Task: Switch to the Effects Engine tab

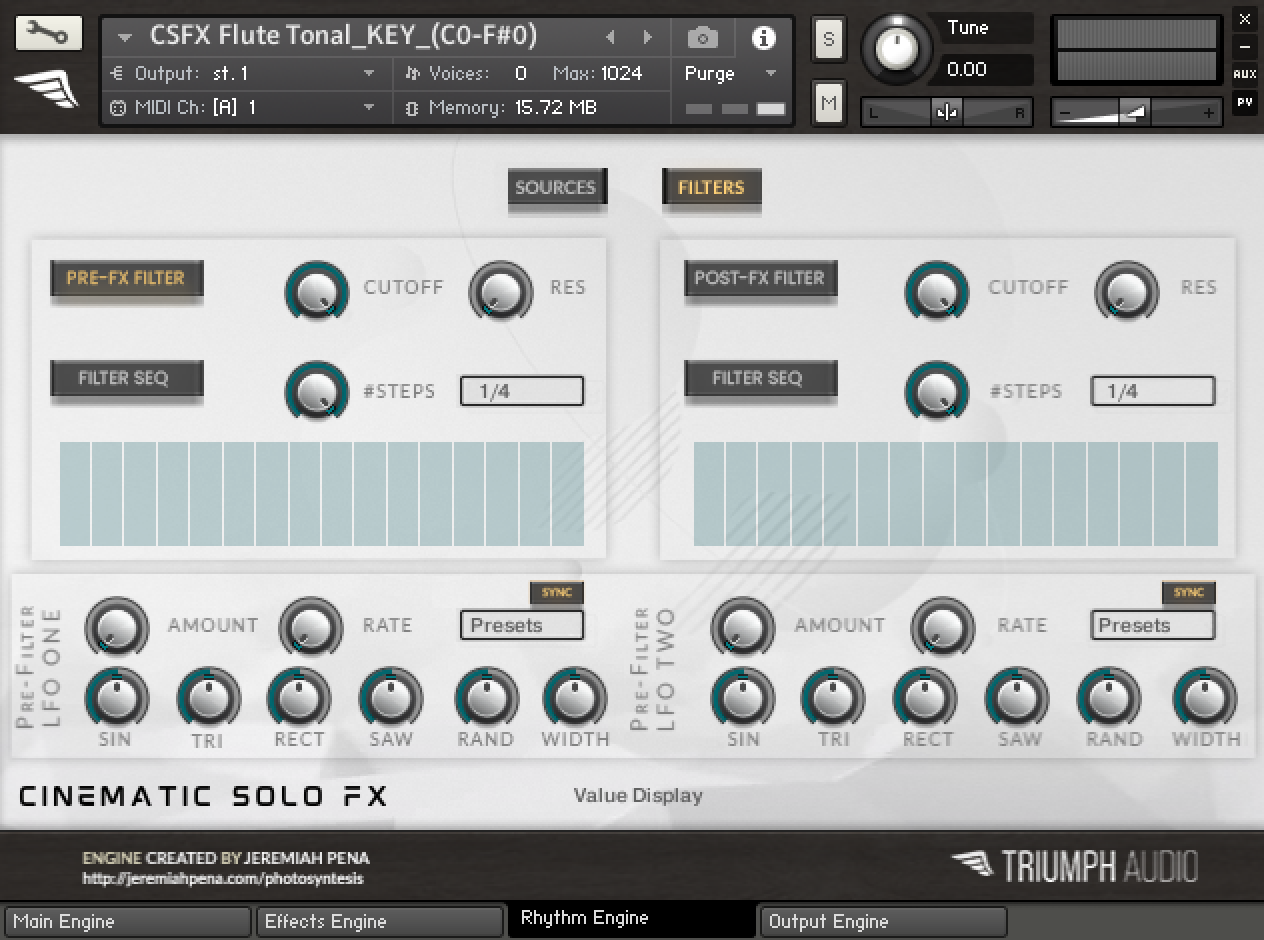Action: click(380, 921)
